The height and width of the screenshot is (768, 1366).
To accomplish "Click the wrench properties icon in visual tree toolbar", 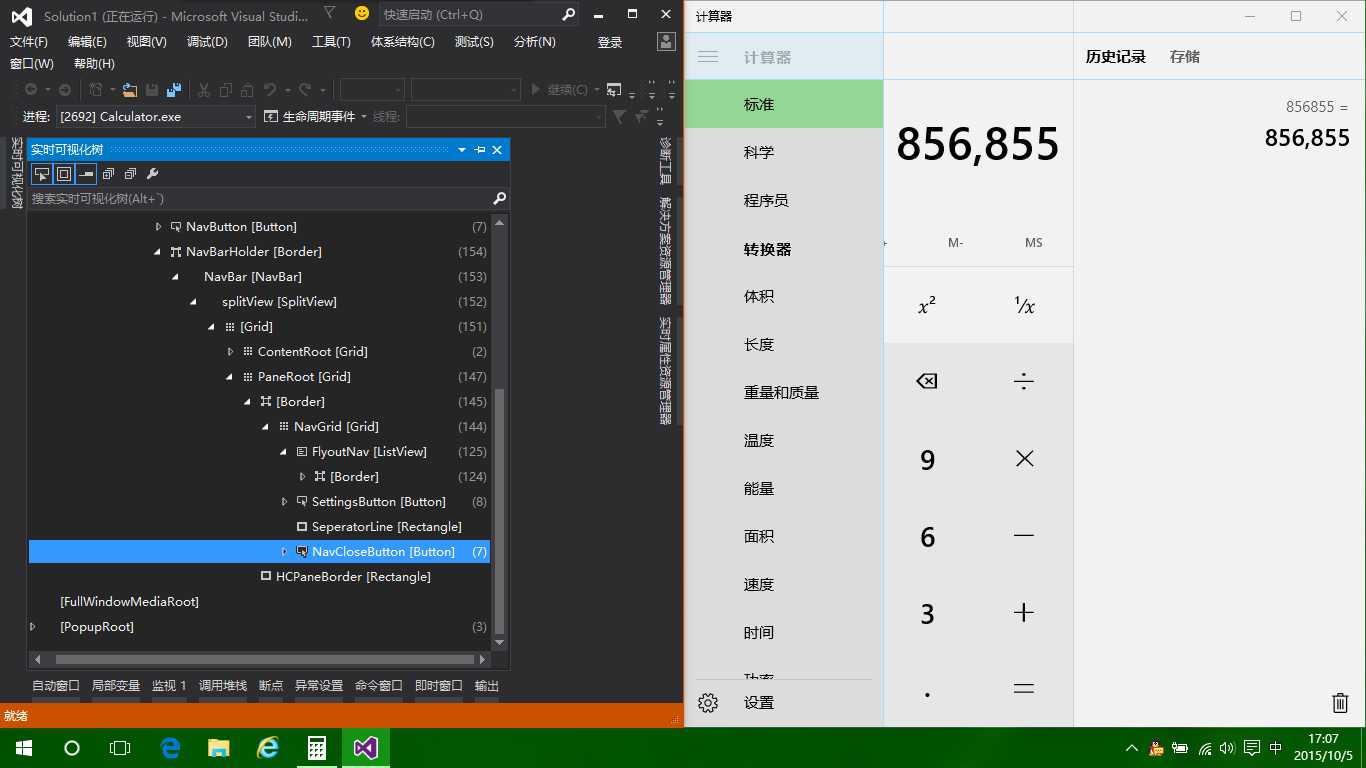I will click(x=152, y=174).
